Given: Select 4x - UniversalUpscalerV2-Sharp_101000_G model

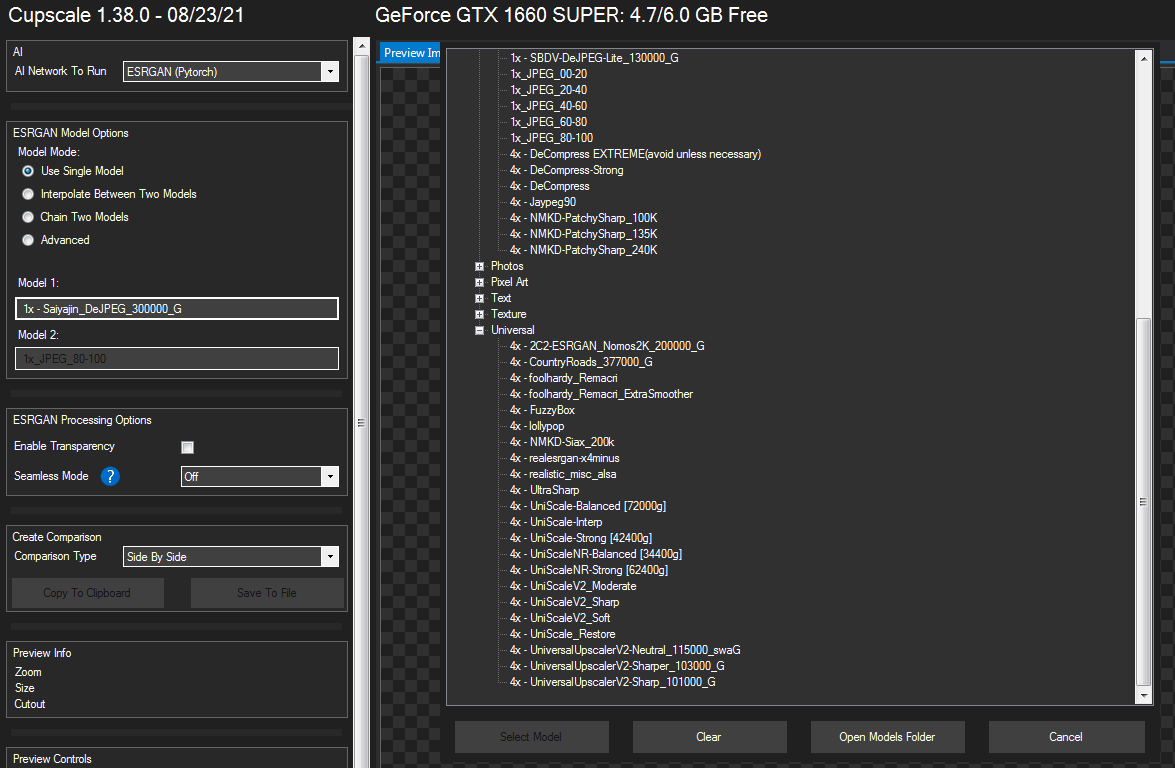Looking at the screenshot, I should click(x=613, y=683).
